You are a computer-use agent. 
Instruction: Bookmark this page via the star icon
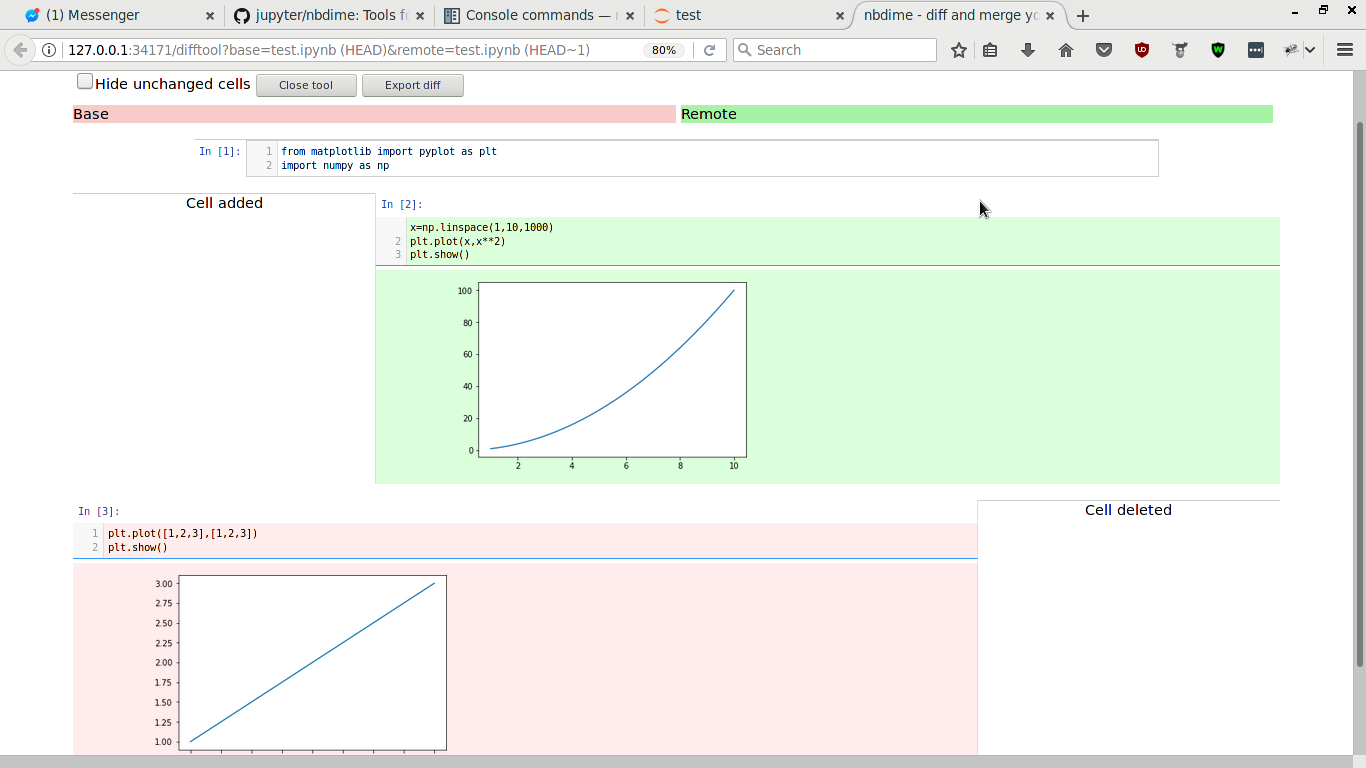[958, 49]
